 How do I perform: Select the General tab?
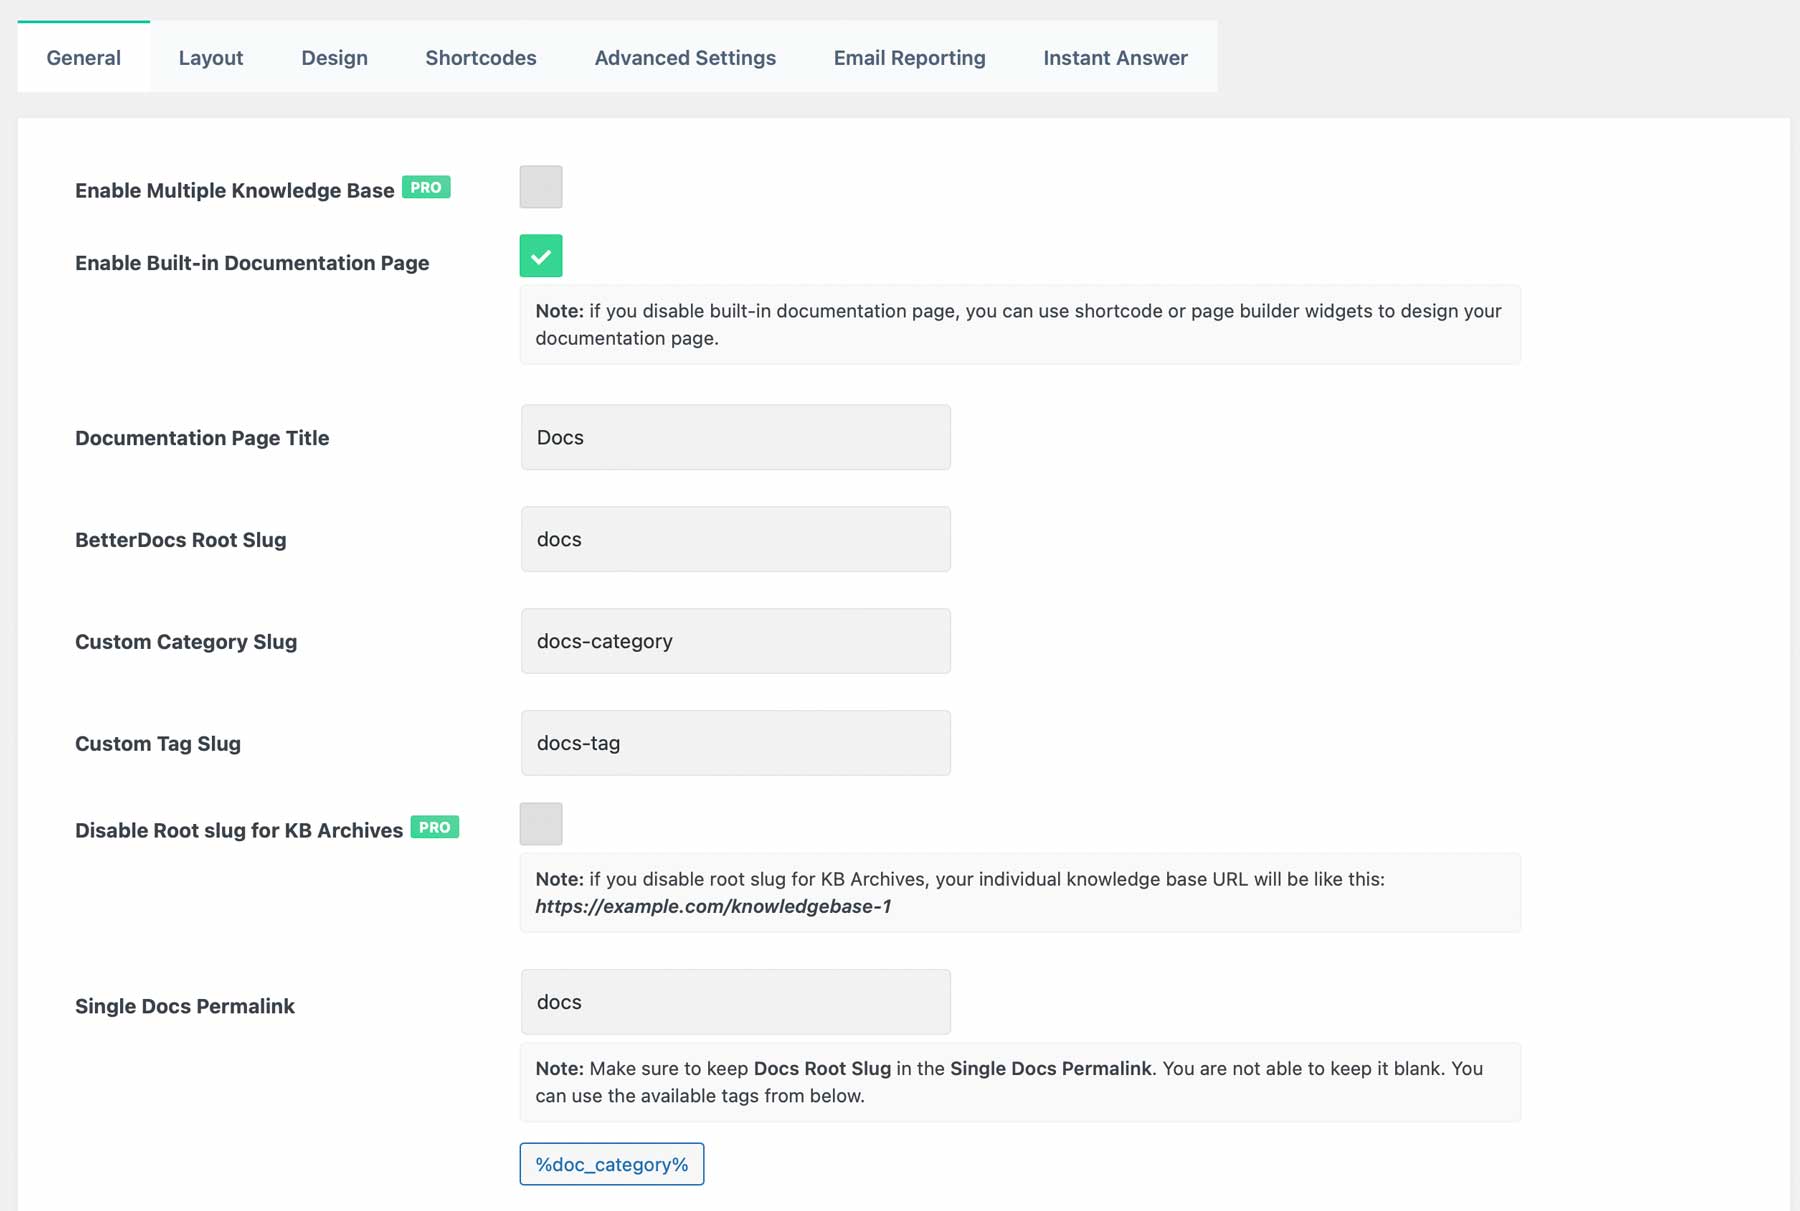point(83,57)
